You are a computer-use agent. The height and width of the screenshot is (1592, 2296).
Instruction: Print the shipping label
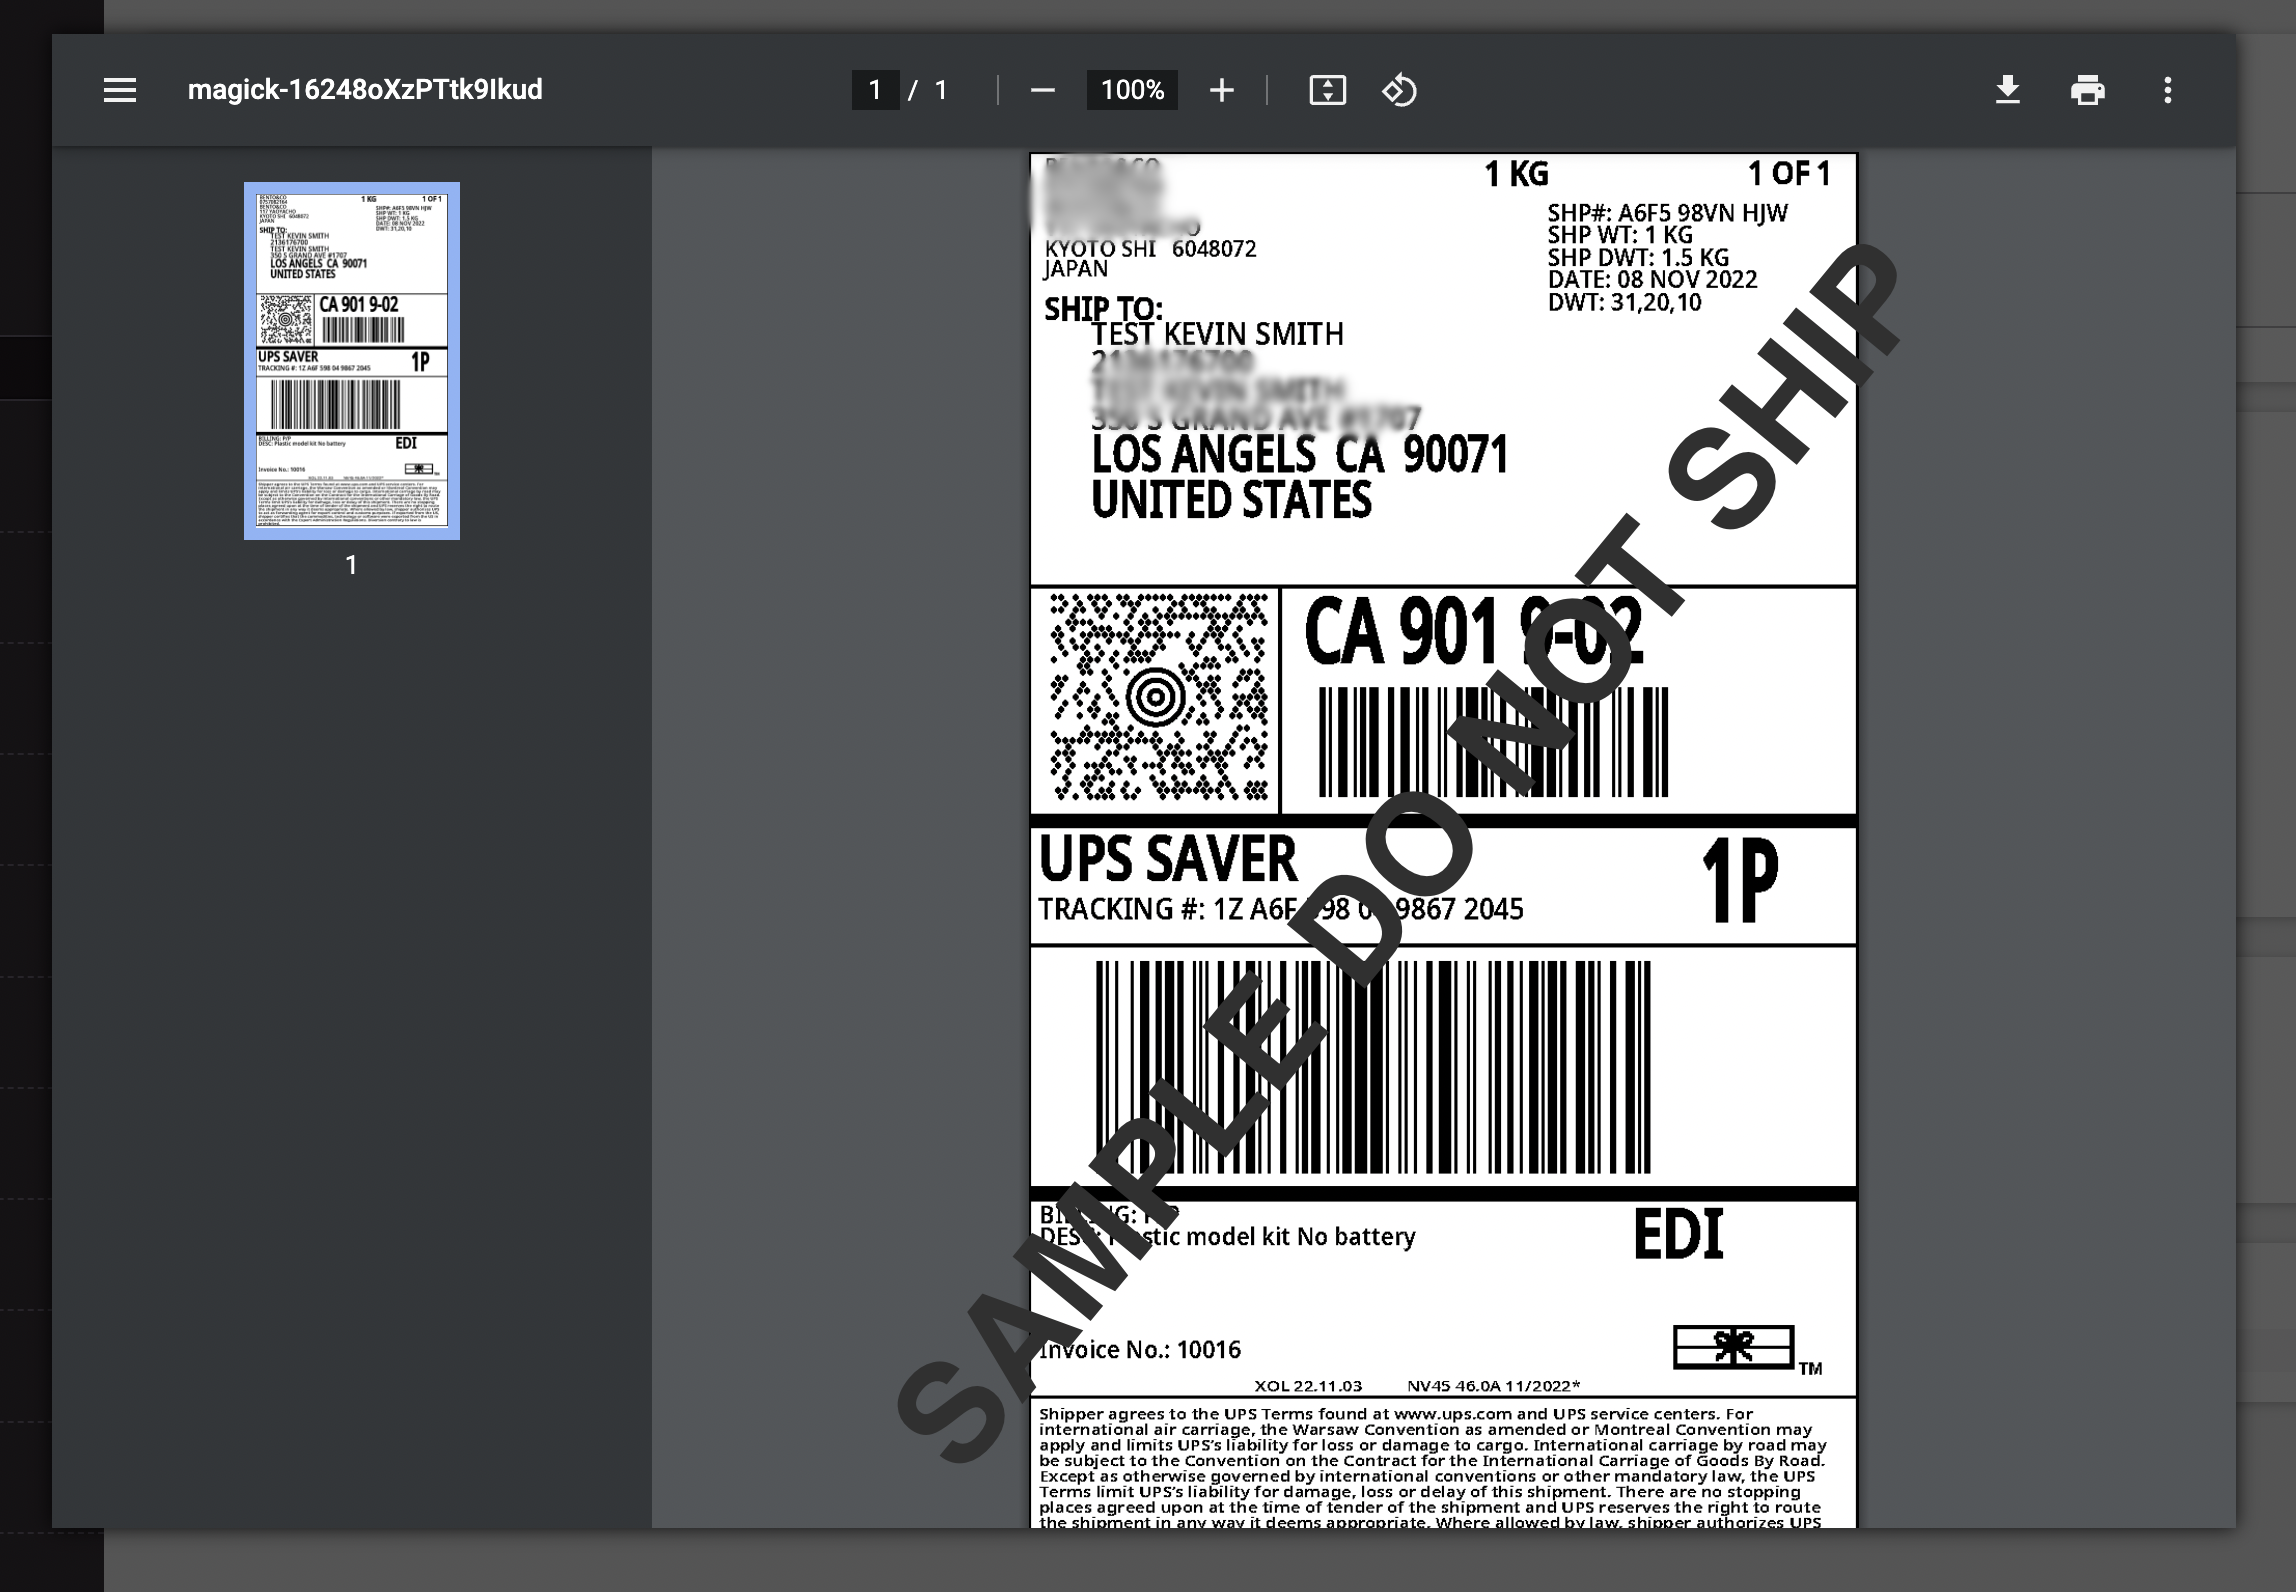click(x=2087, y=90)
